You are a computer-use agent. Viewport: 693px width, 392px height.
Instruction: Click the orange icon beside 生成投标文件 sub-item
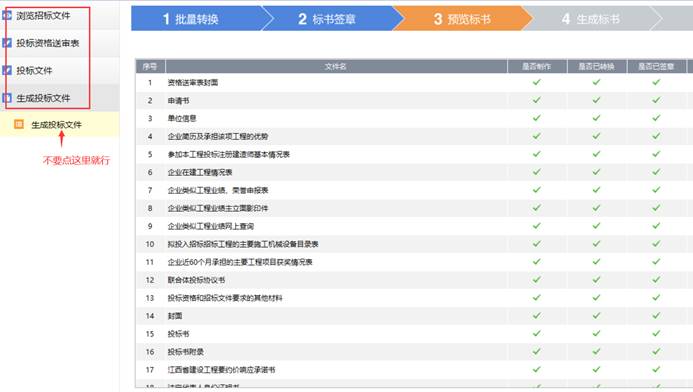(19, 124)
